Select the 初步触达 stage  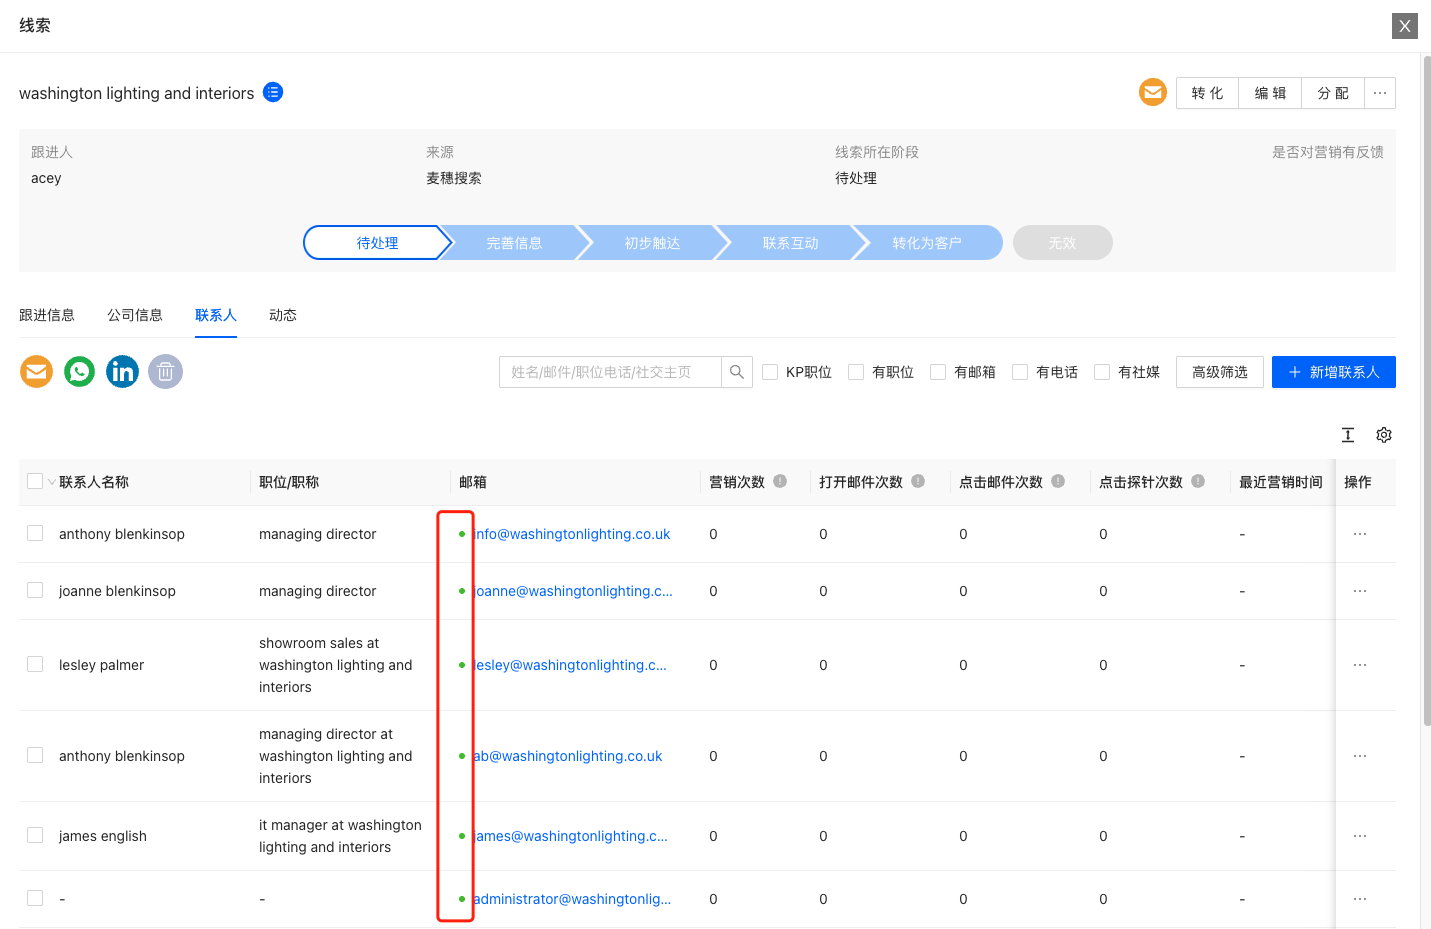(x=652, y=243)
